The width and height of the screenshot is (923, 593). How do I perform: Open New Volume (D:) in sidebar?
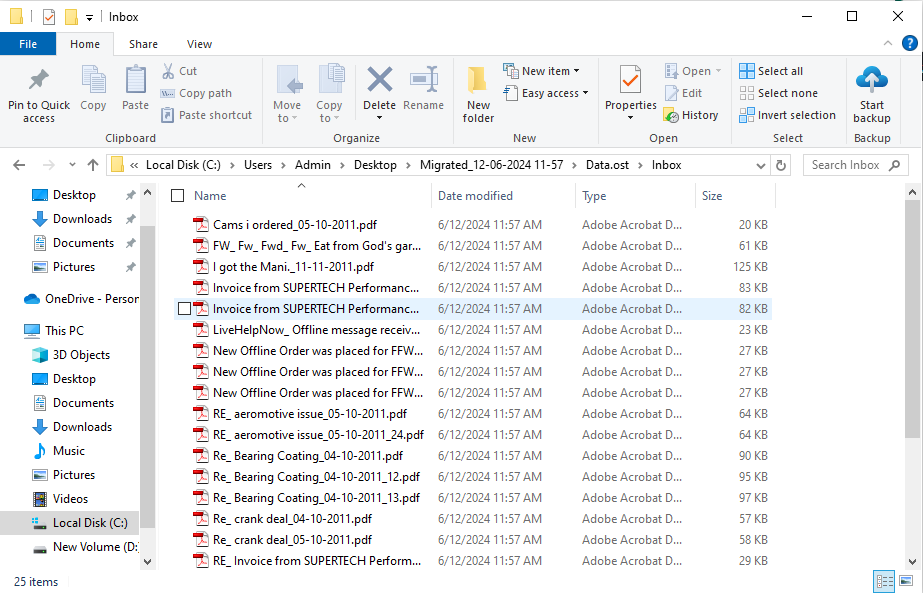[x=86, y=547]
